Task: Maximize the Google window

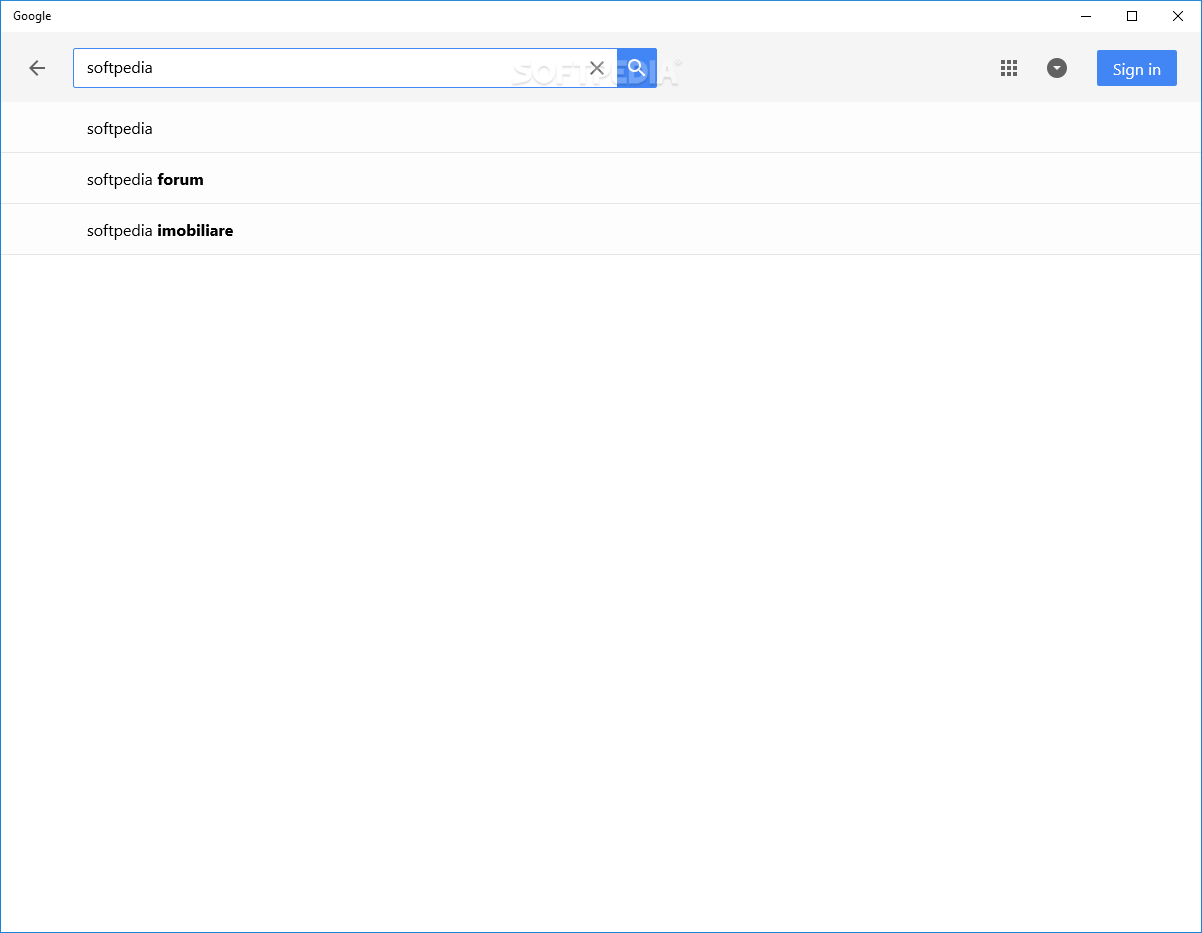Action: (1132, 16)
